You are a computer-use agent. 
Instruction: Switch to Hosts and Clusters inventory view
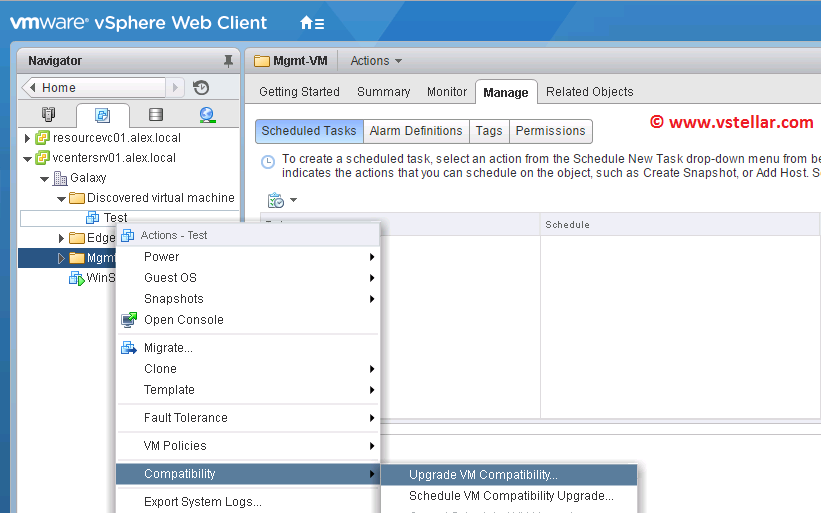click(49, 115)
